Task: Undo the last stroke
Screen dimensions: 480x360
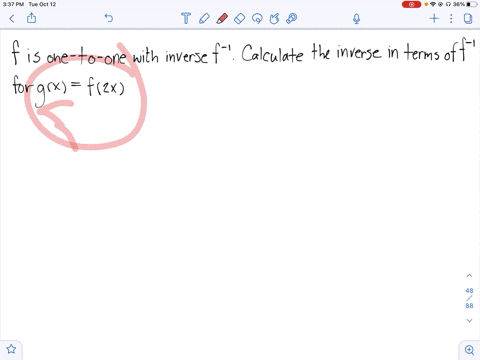Action: coord(109,18)
